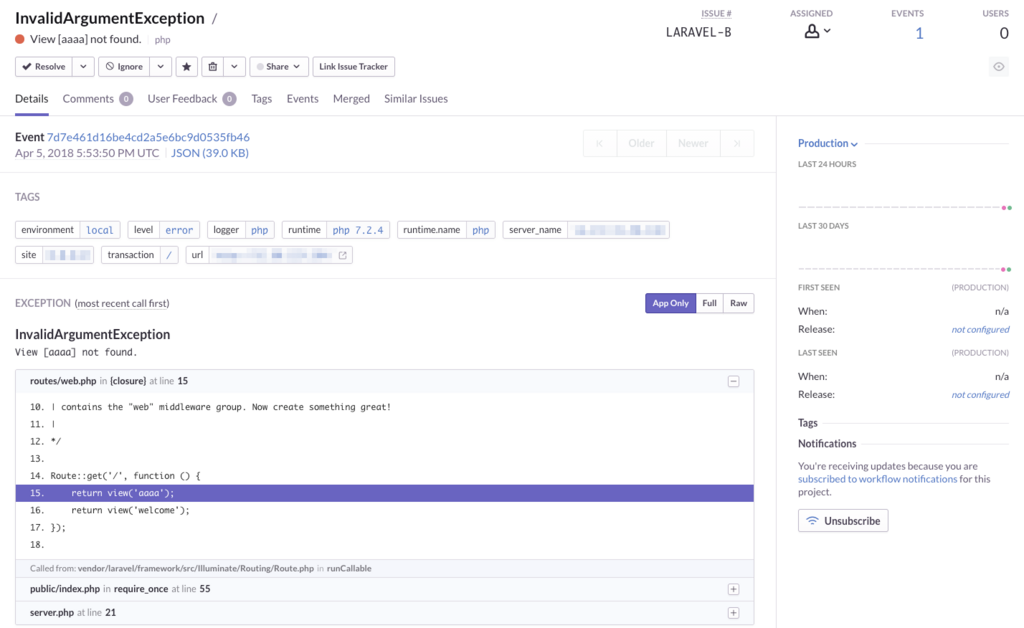Open the delete options dropdown arrow
1024x628 pixels.
pos(234,67)
